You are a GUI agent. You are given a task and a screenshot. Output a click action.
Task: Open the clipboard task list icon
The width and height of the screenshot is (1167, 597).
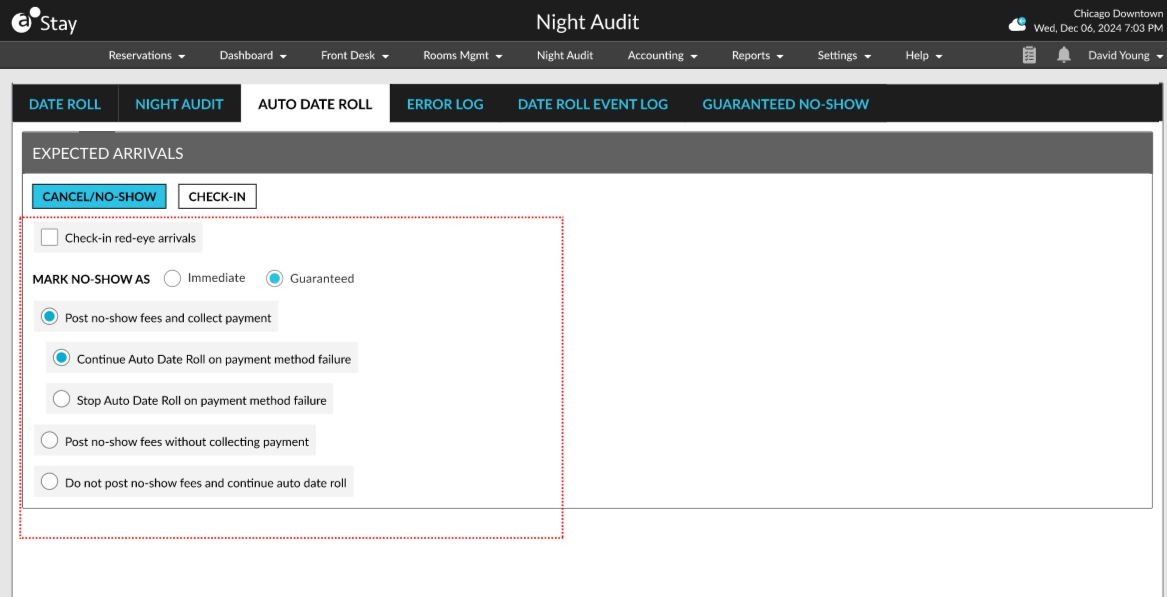pos(1029,55)
